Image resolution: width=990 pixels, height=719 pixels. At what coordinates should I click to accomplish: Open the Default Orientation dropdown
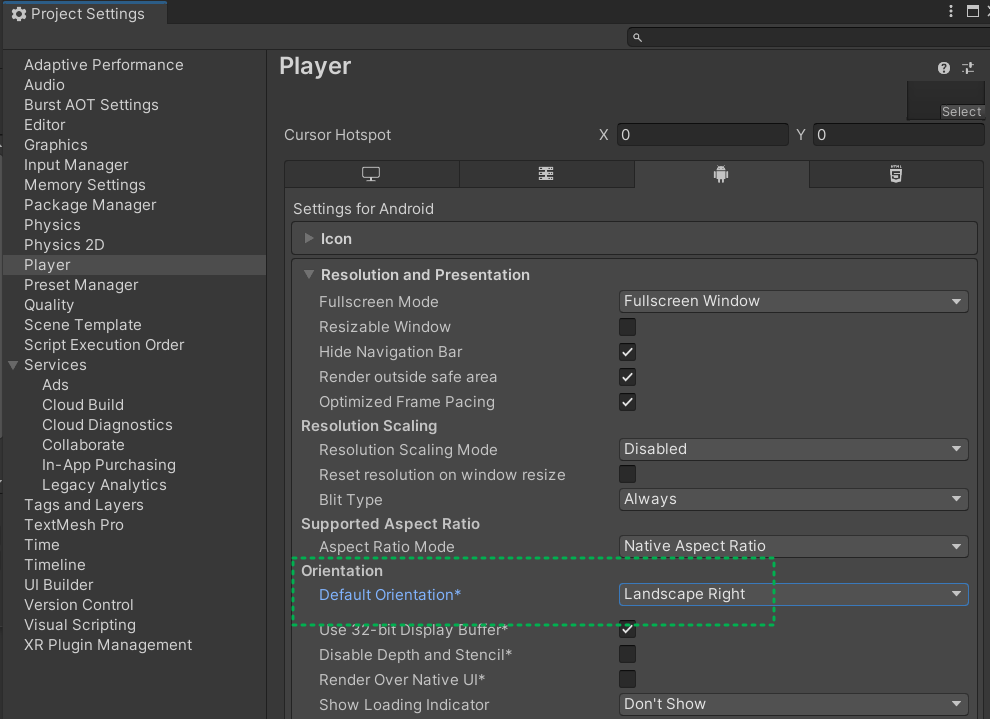[x=794, y=594]
